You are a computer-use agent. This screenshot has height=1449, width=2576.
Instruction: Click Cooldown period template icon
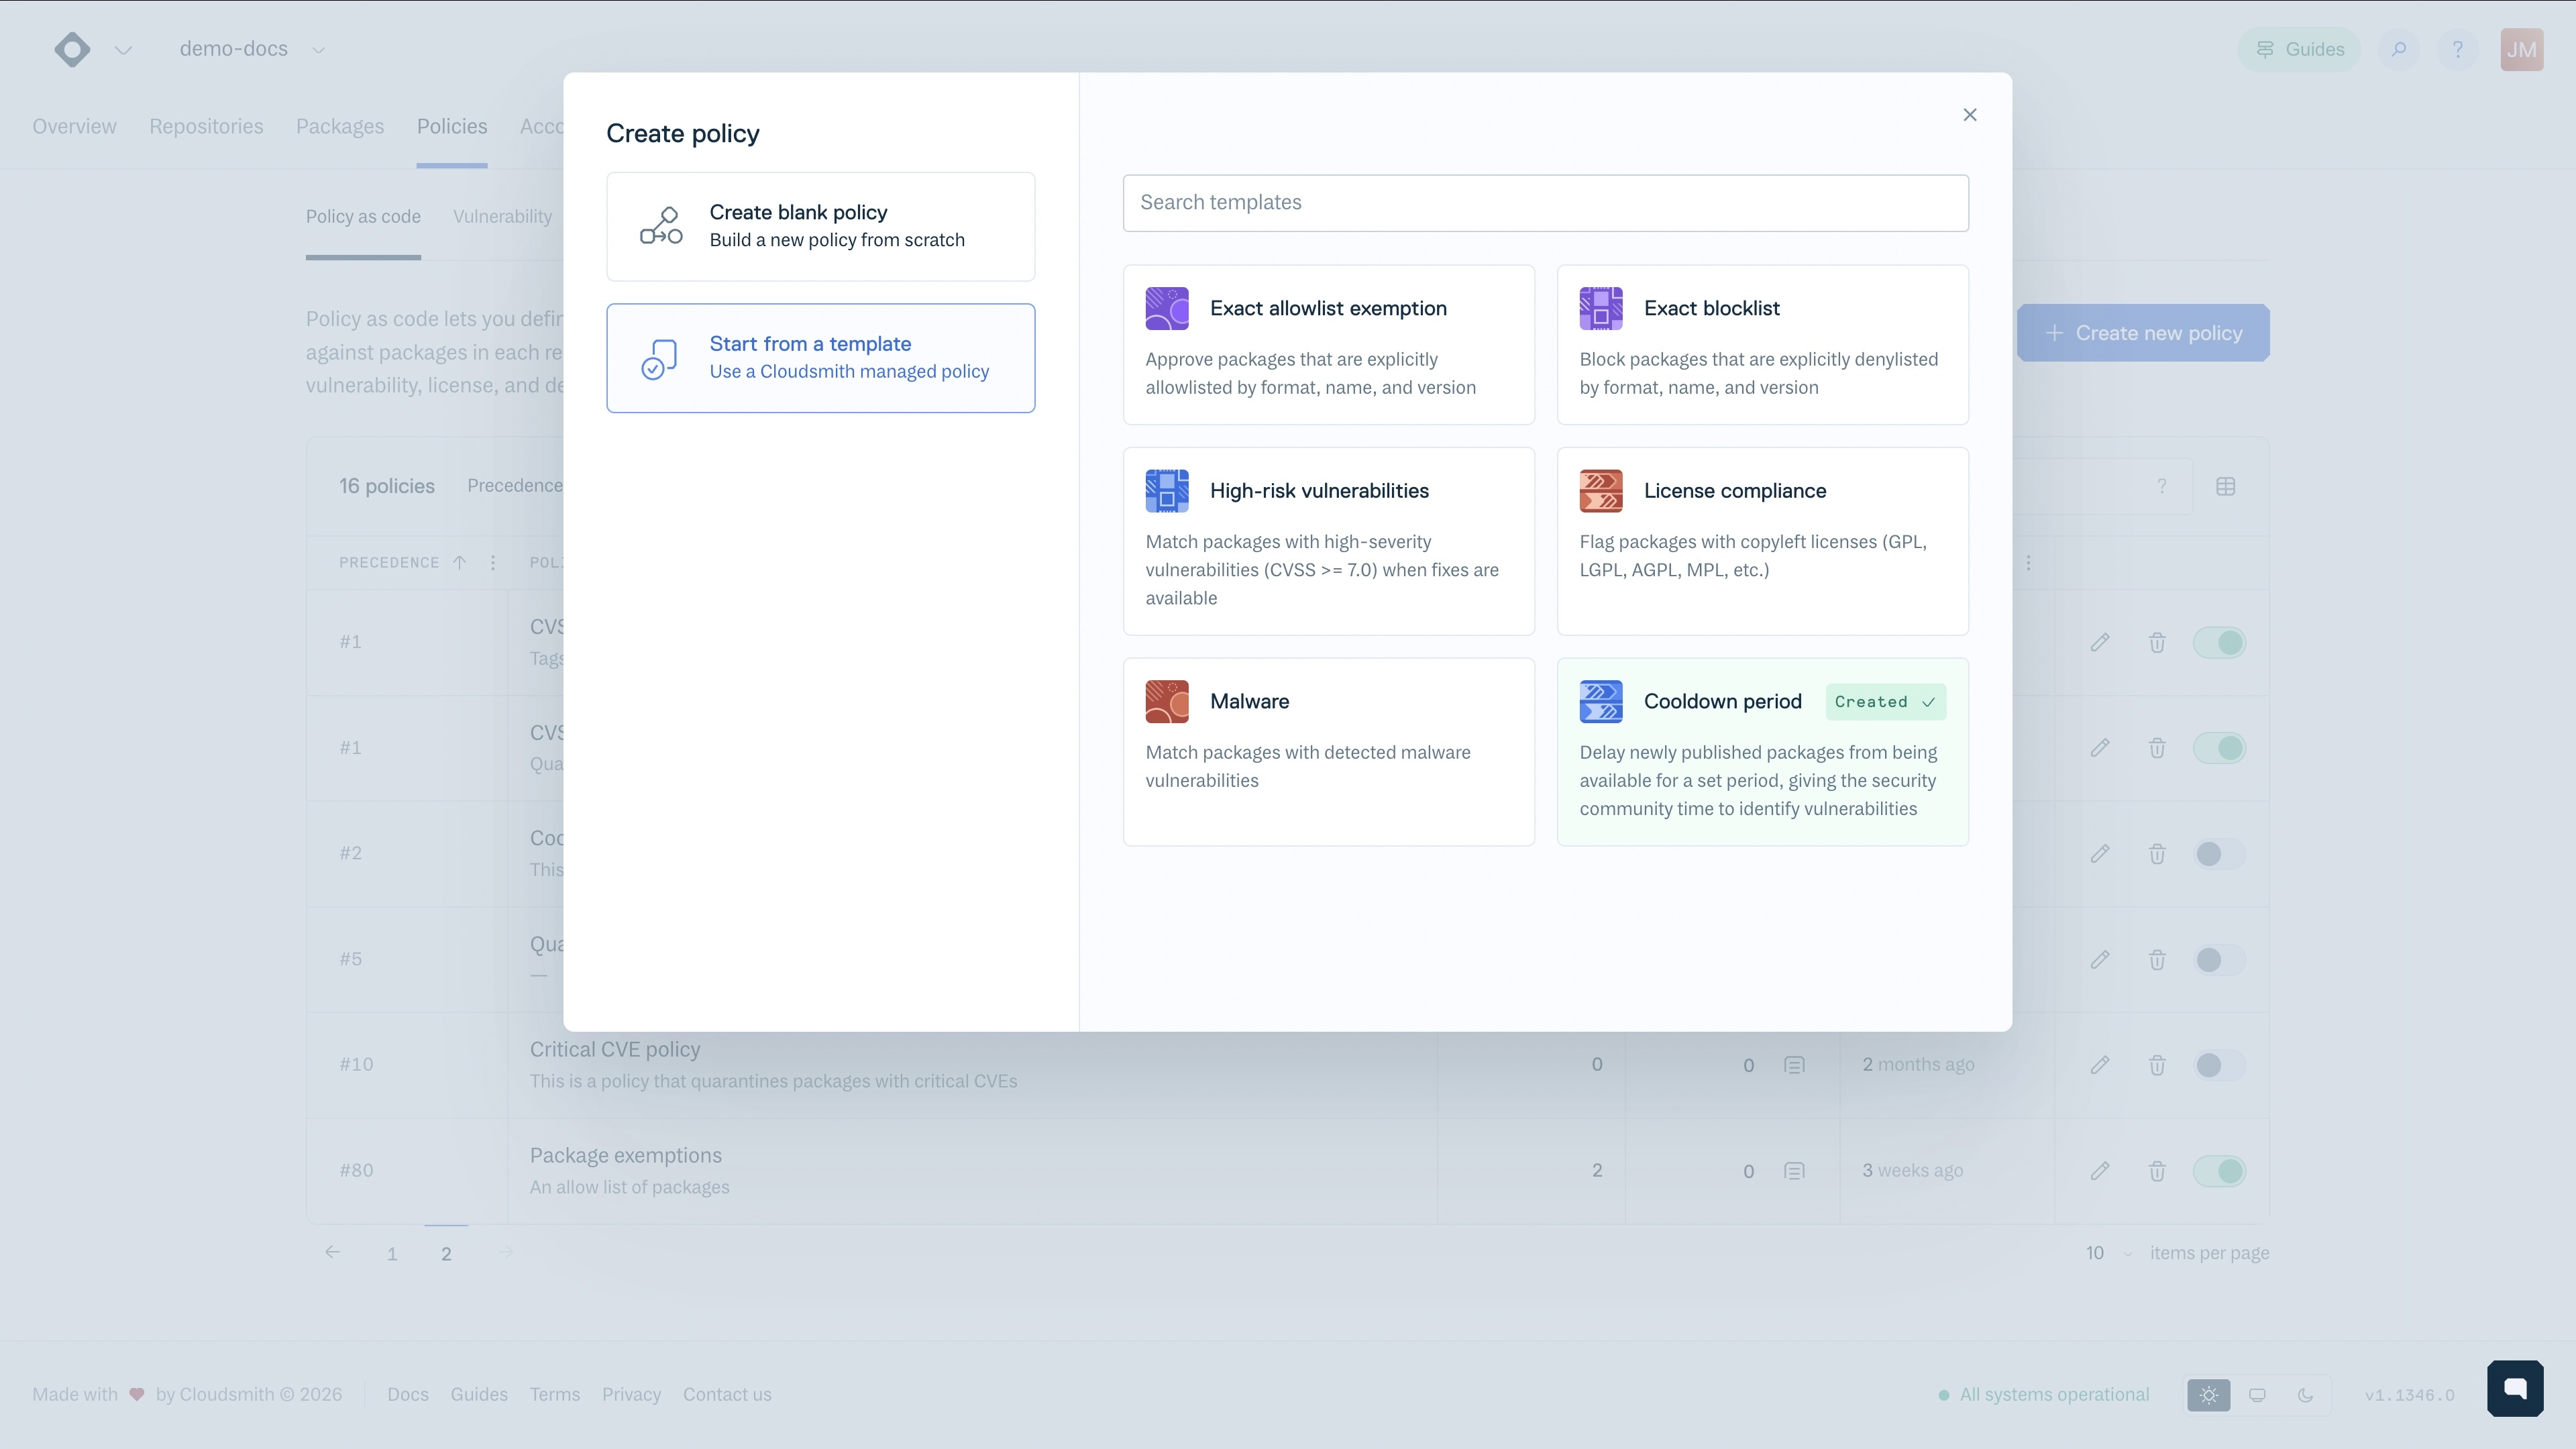click(1600, 702)
